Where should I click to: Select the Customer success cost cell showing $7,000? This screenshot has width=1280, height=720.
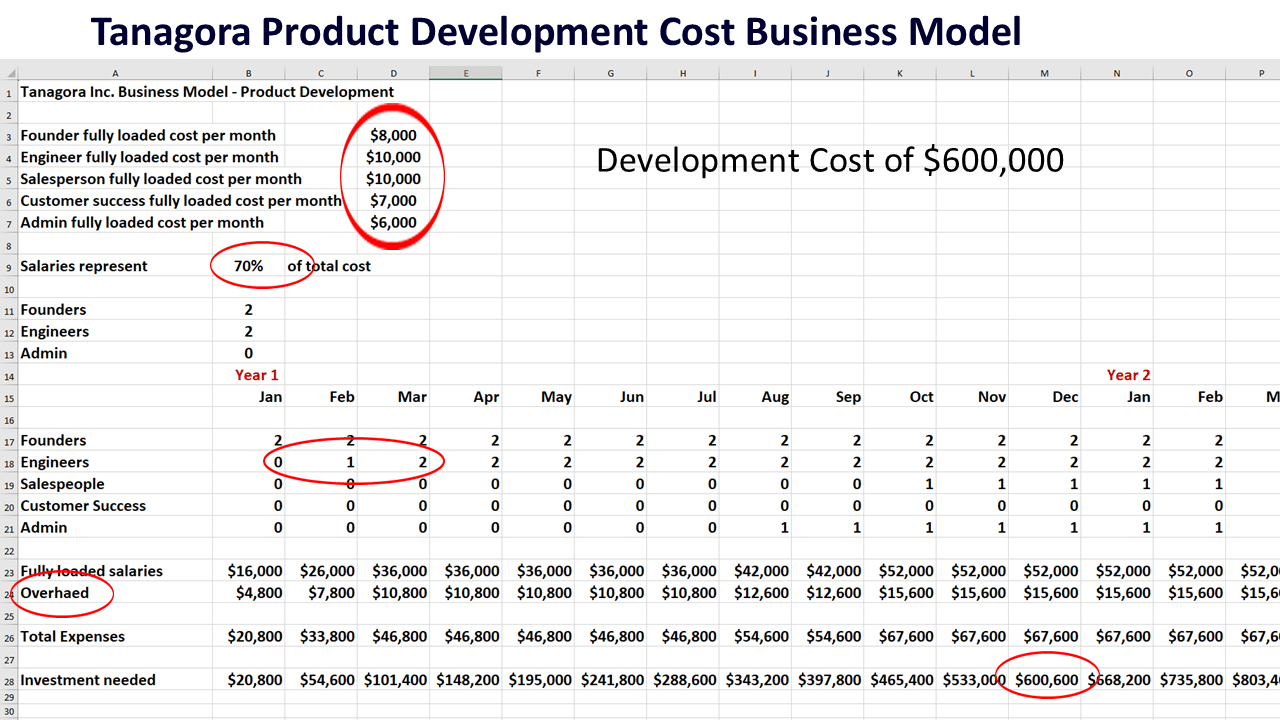pos(393,201)
